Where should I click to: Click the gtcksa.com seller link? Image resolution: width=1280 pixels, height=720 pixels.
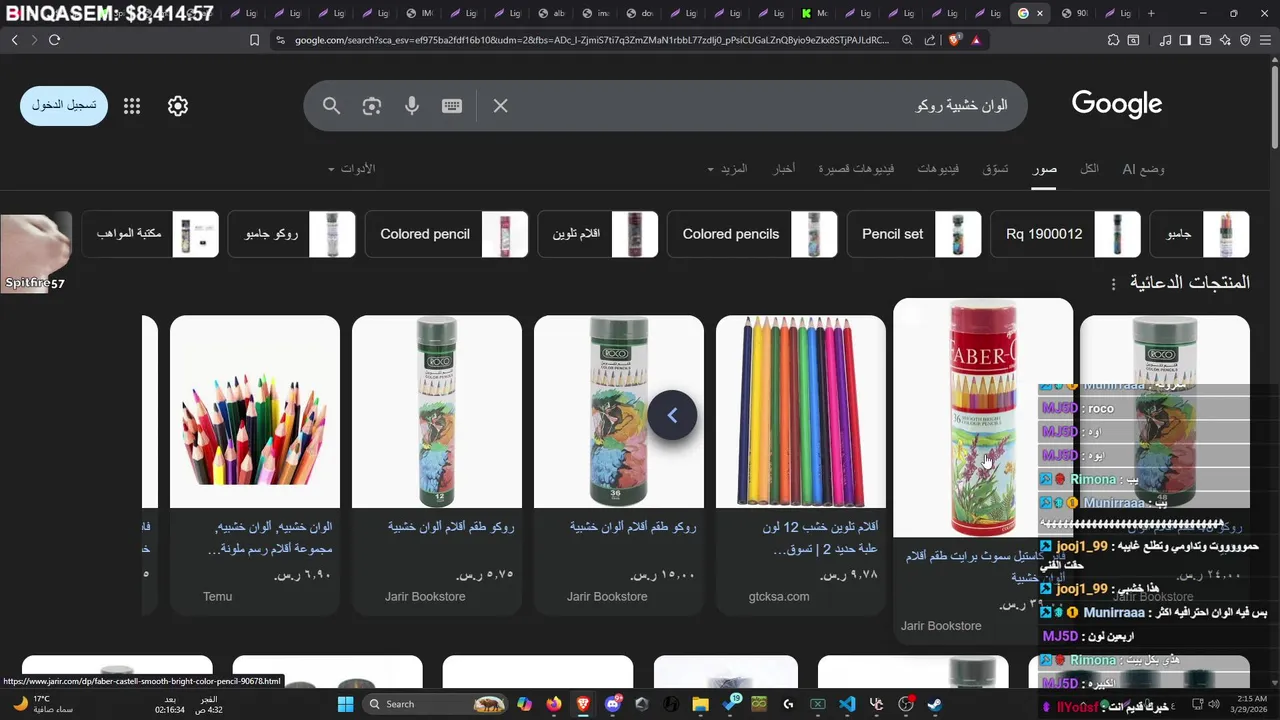(x=779, y=596)
